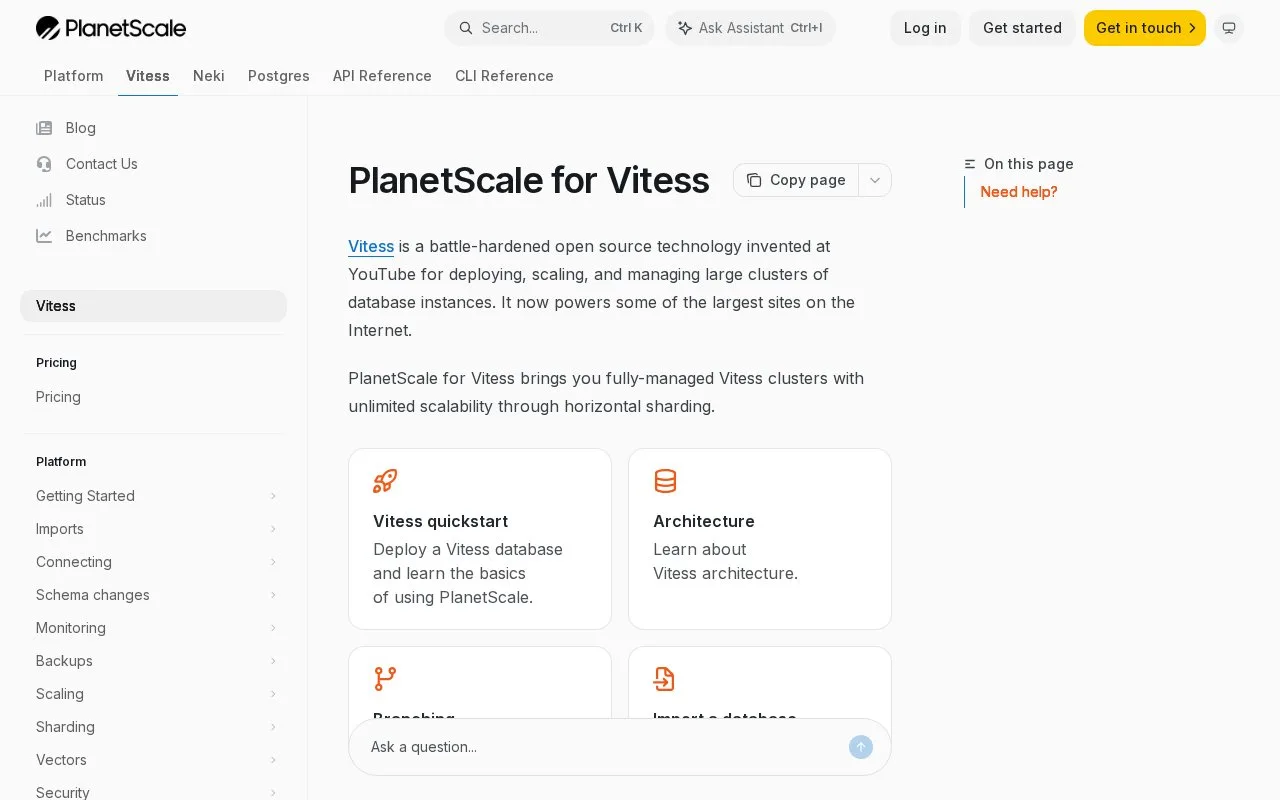This screenshot has height=800, width=1280.
Task: Click the Benchmarks chart icon
Action: [x=44, y=236]
